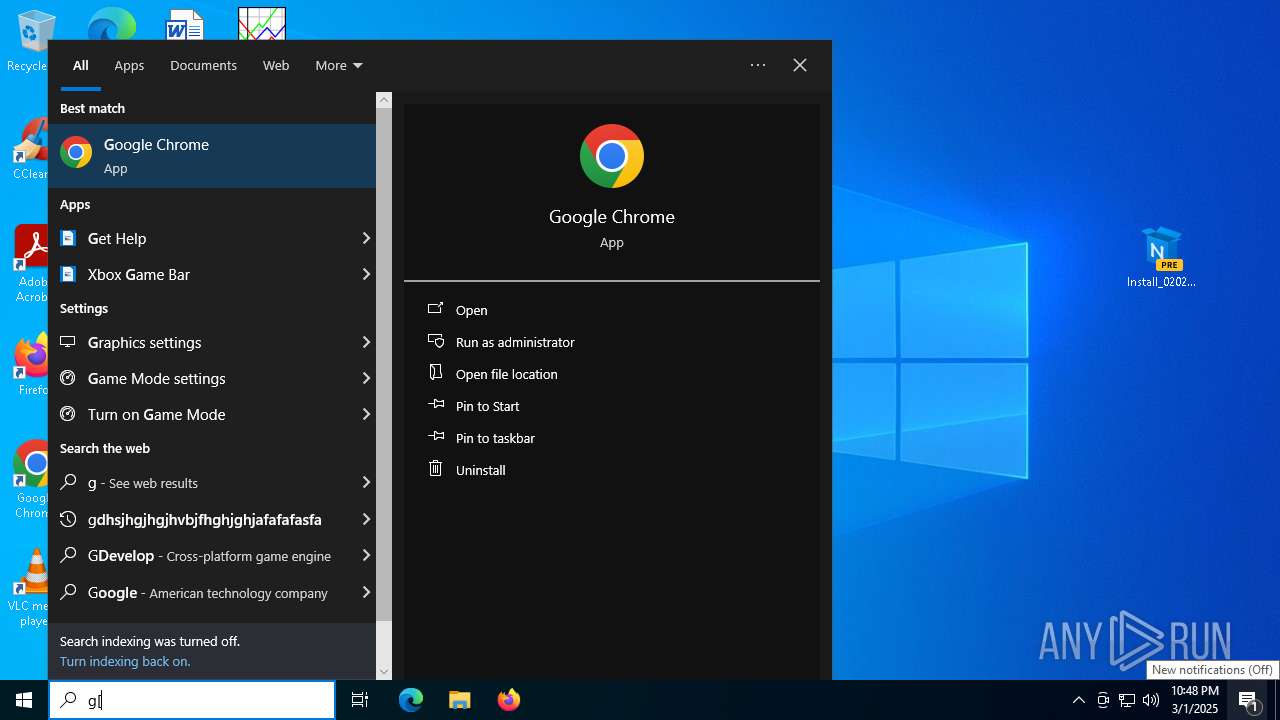Screen dimensions: 1280x720
Task: Click 'Search indexing was turned off.' message
Action: point(150,641)
